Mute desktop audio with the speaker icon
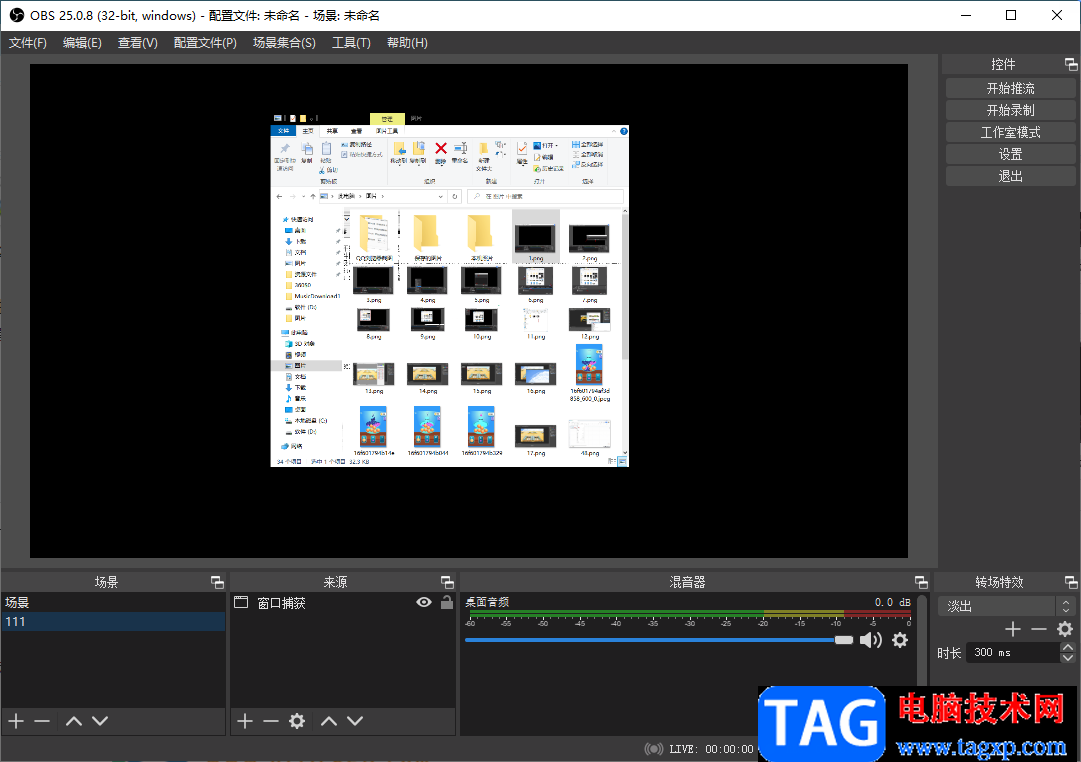The height and width of the screenshot is (762, 1081). pyautogui.click(x=871, y=640)
